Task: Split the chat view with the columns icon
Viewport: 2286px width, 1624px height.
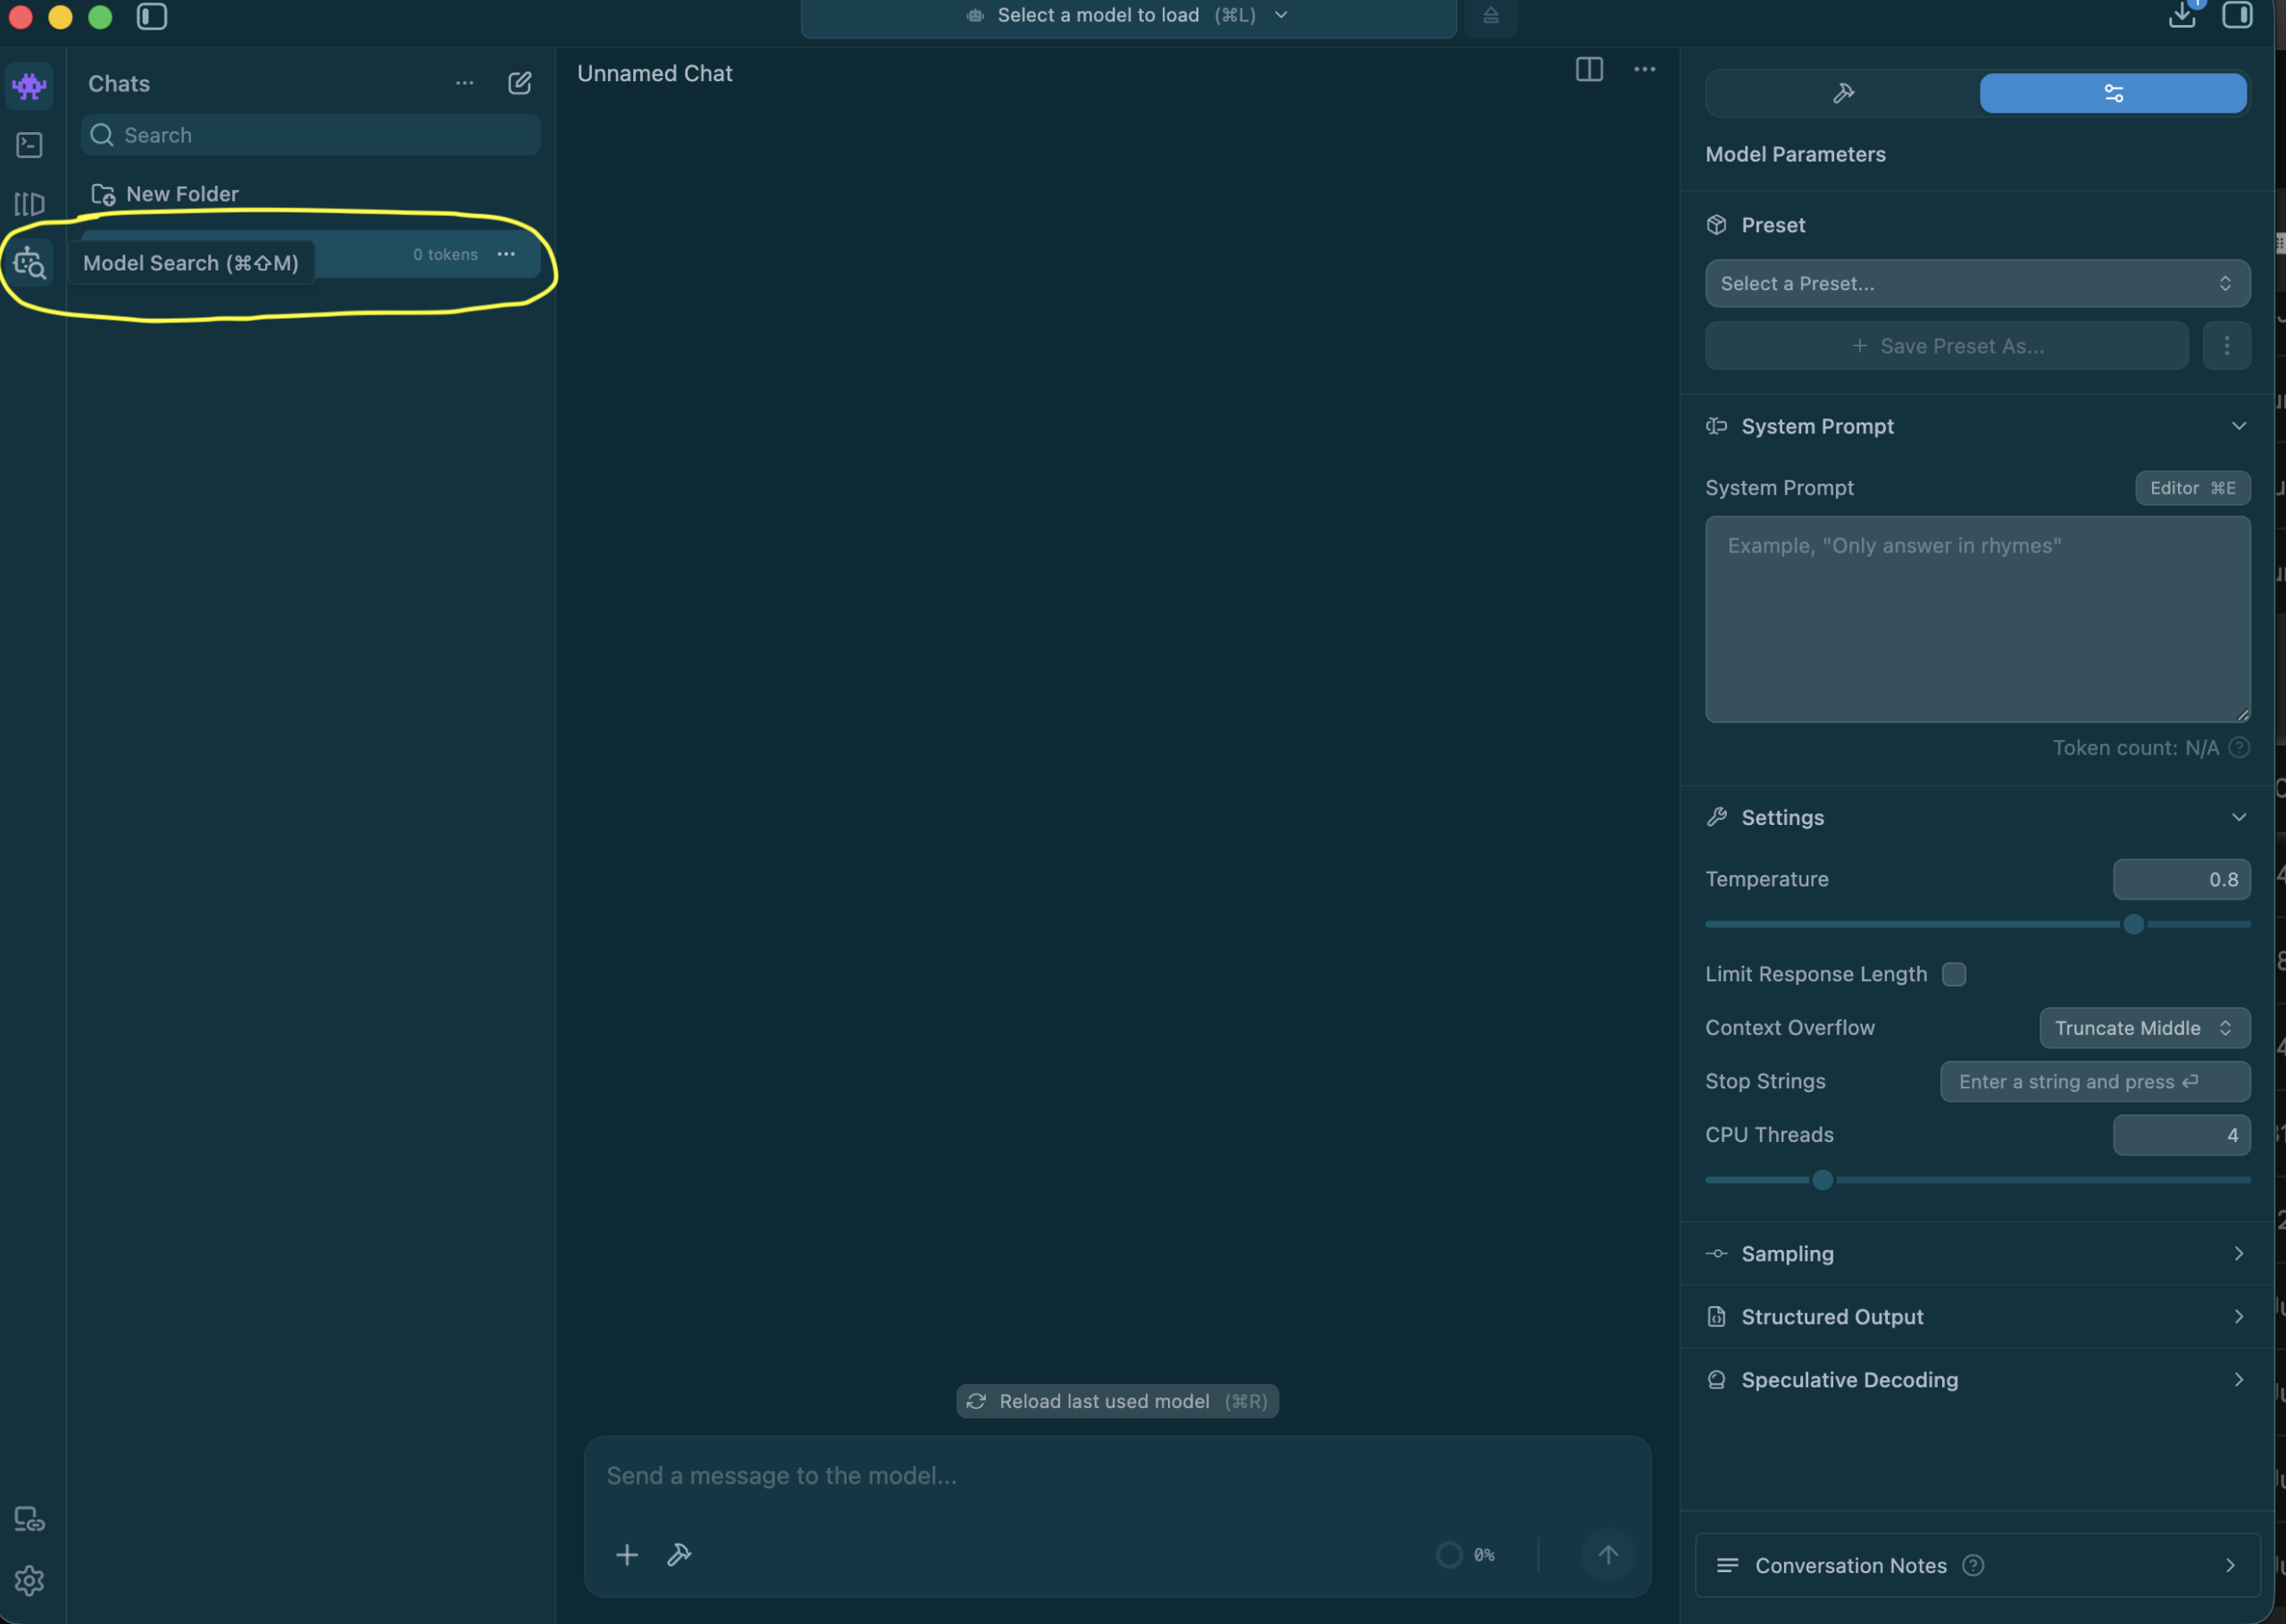Action: 1589,69
